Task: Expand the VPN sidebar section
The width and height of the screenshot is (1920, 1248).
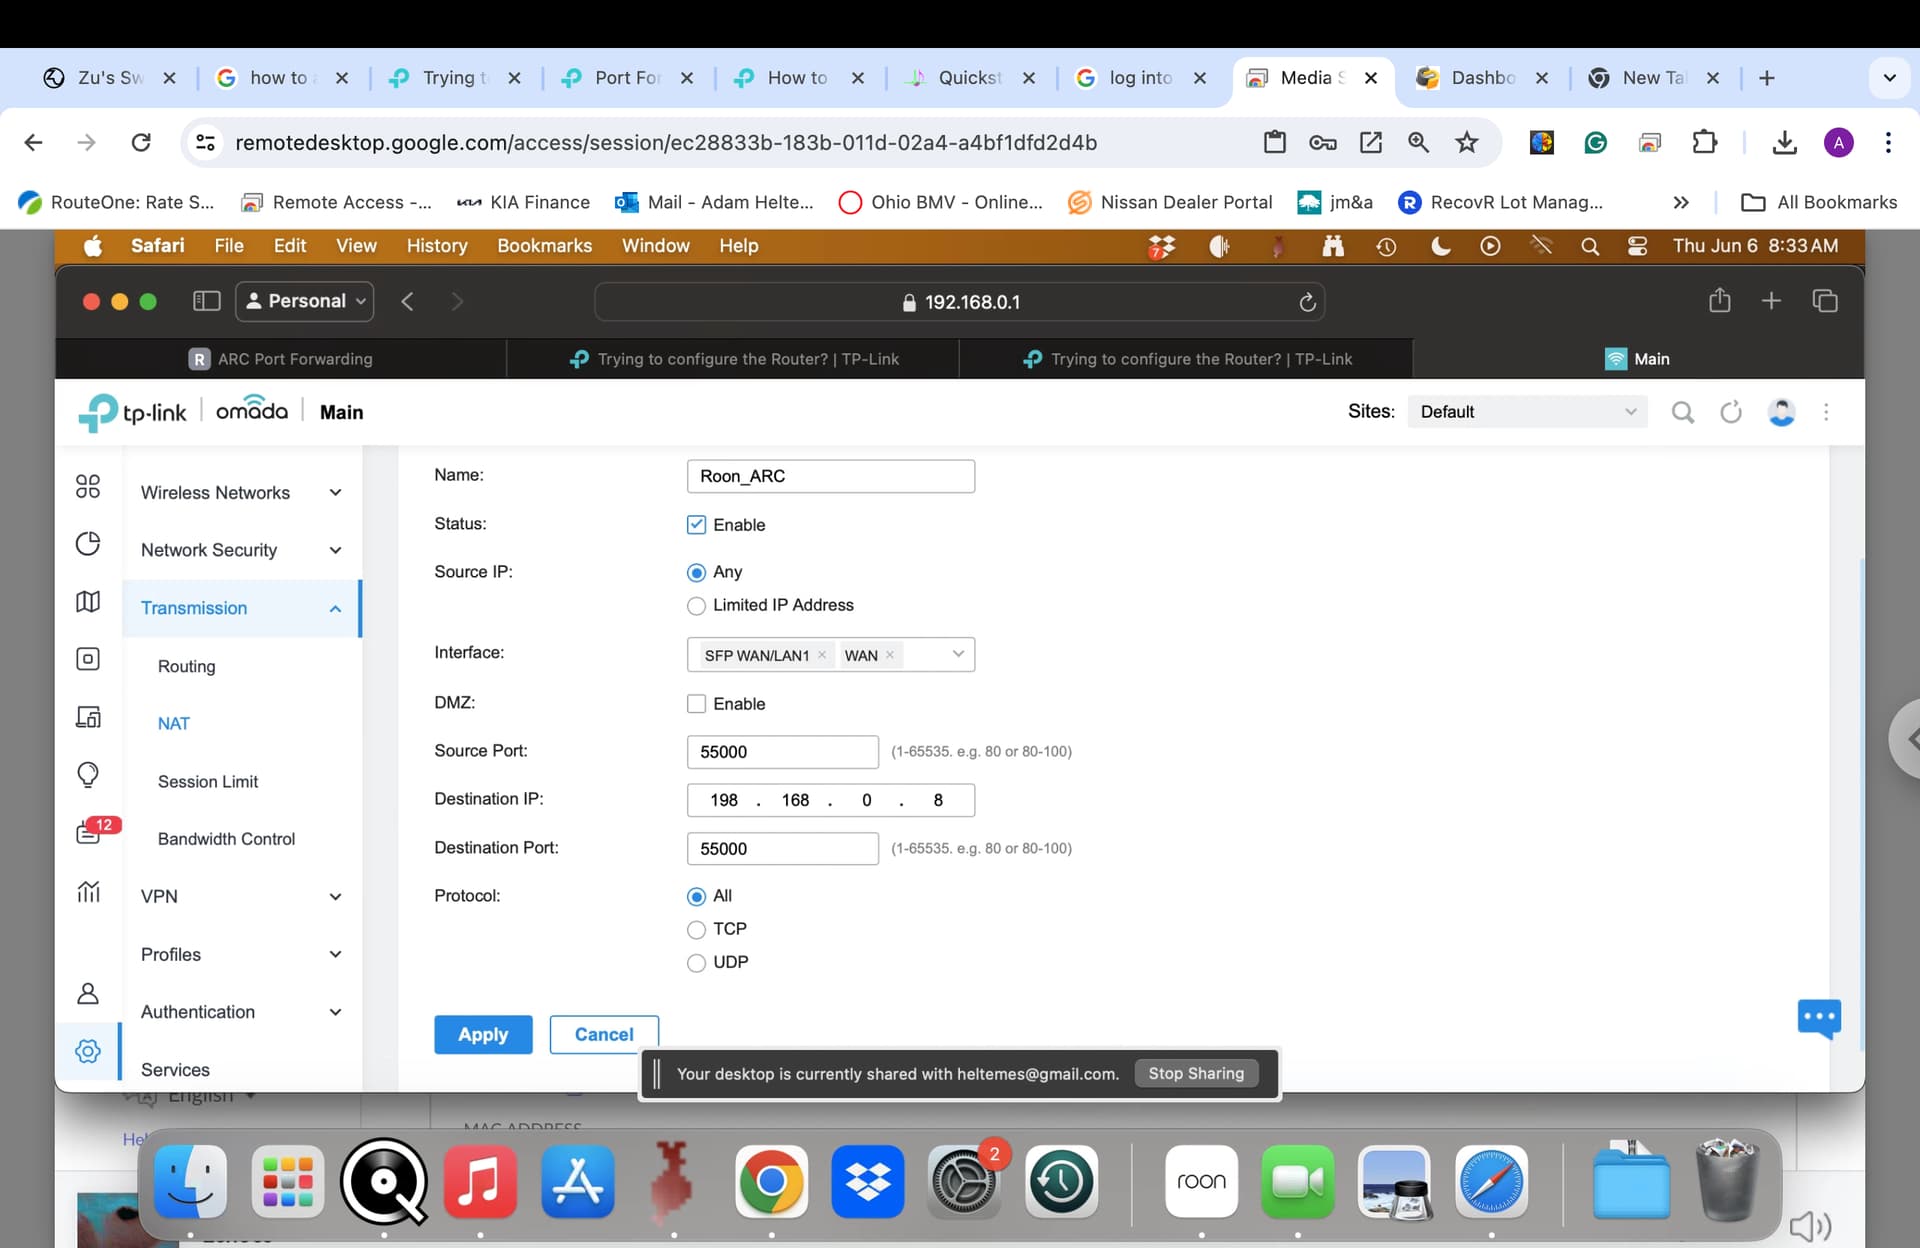Action: click(240, 896)
